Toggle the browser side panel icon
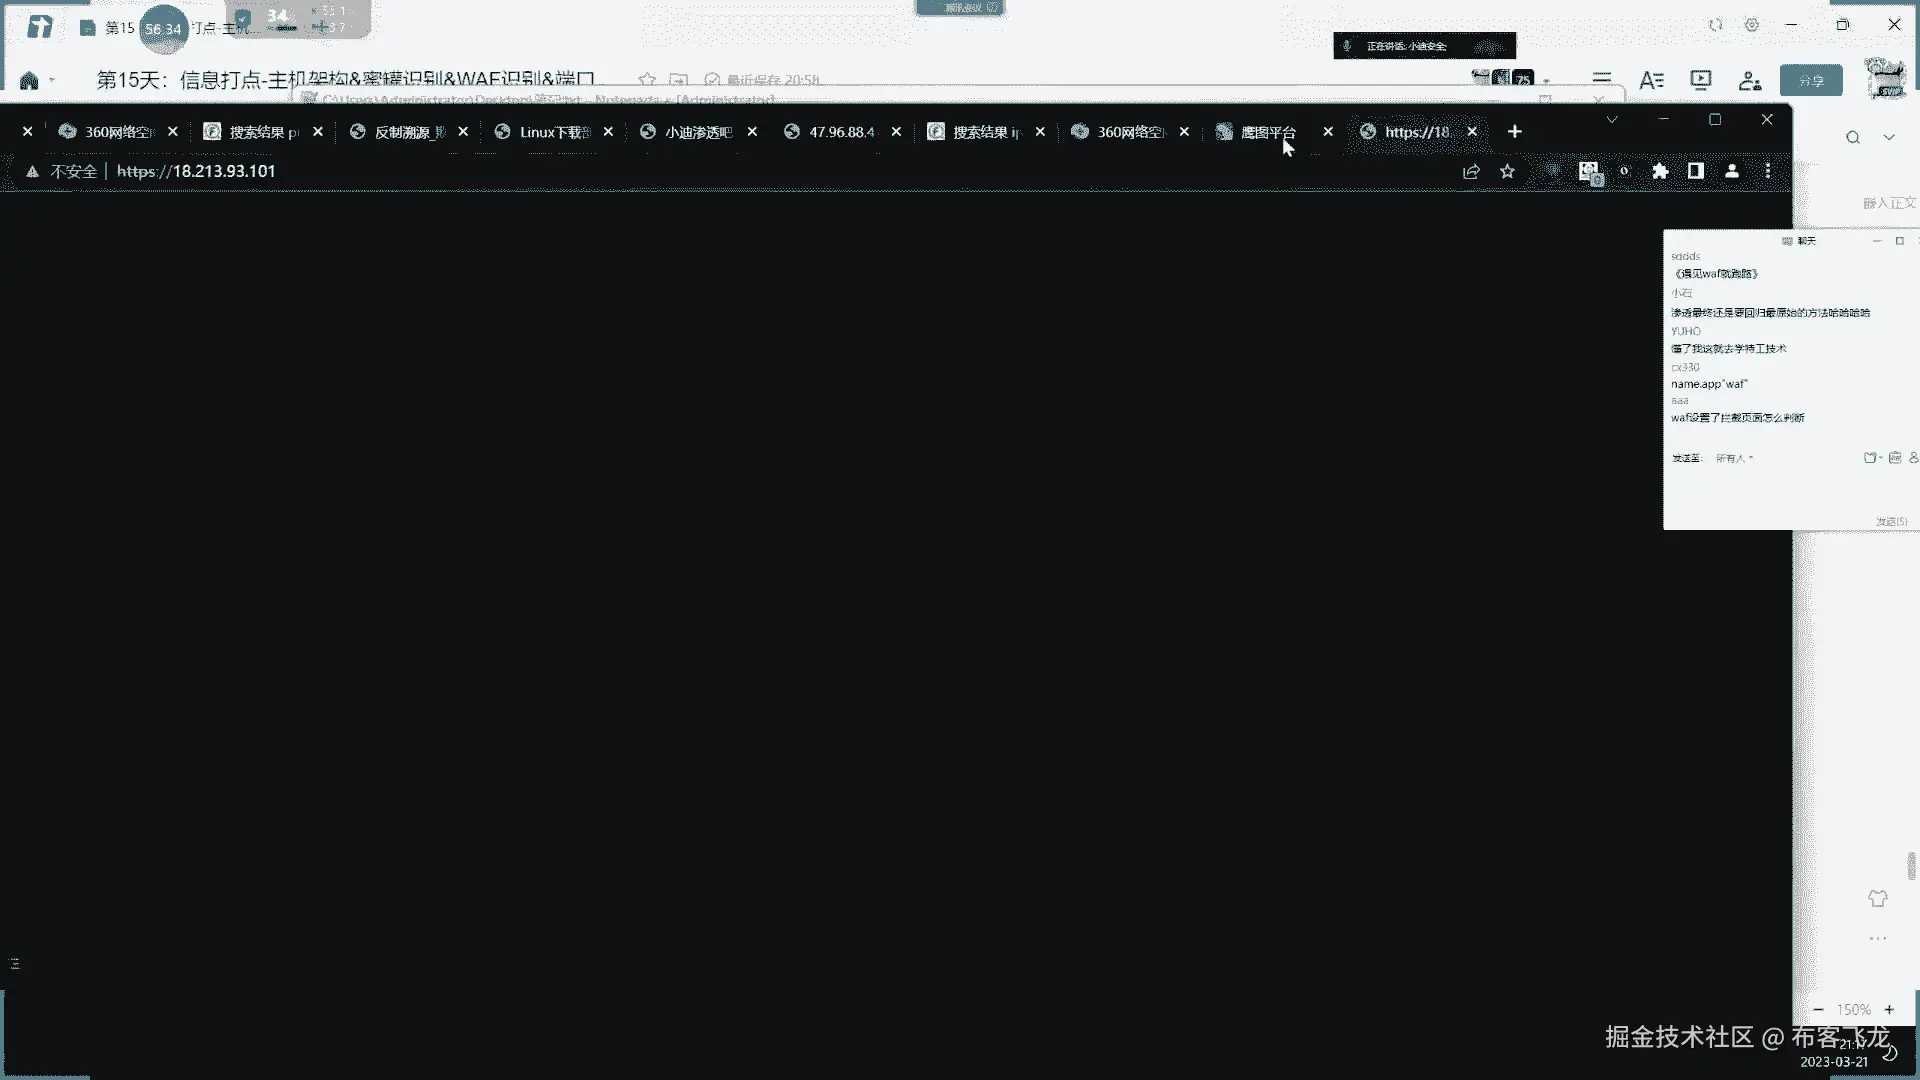Image resolution: width=1920 pixels, height=1080 pixels. click(1696, 171)
